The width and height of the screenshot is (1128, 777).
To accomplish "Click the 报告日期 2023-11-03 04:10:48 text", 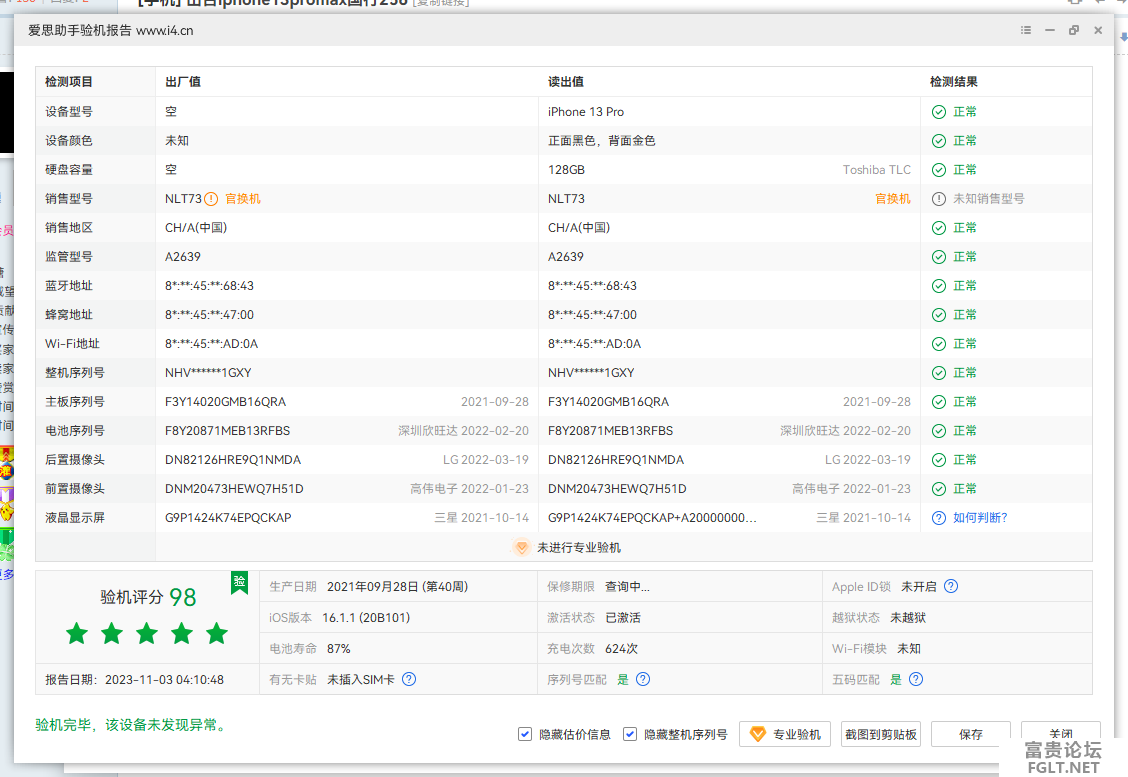I will pyautogui.click(x=135, y=680).
